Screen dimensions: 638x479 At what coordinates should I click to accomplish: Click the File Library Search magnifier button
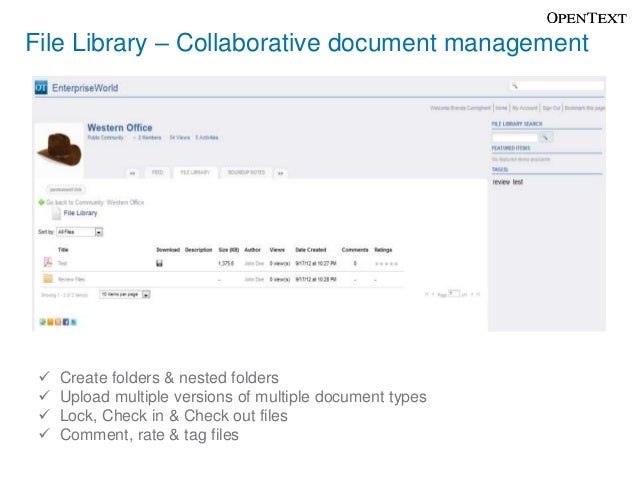(x=545, y=138)
